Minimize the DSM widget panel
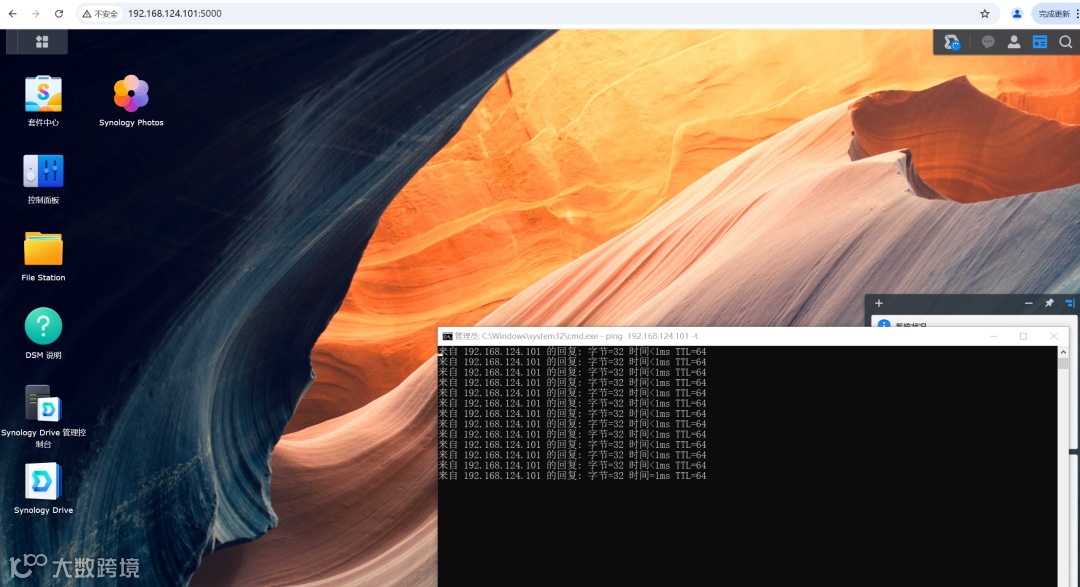Image resolution: width=1080 pixels, height=587 pixels. [x=1028, y=303]
